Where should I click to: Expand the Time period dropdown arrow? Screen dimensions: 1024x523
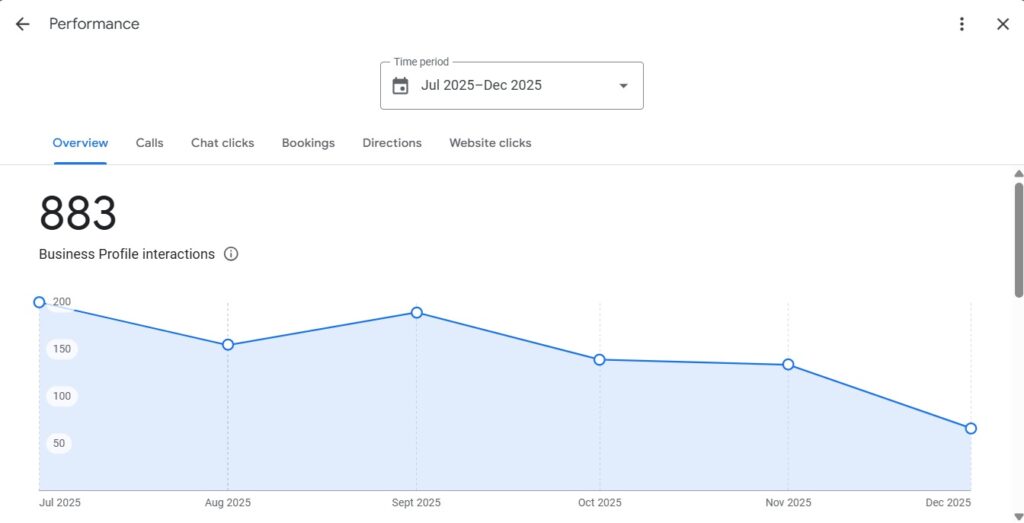[623, 86]
